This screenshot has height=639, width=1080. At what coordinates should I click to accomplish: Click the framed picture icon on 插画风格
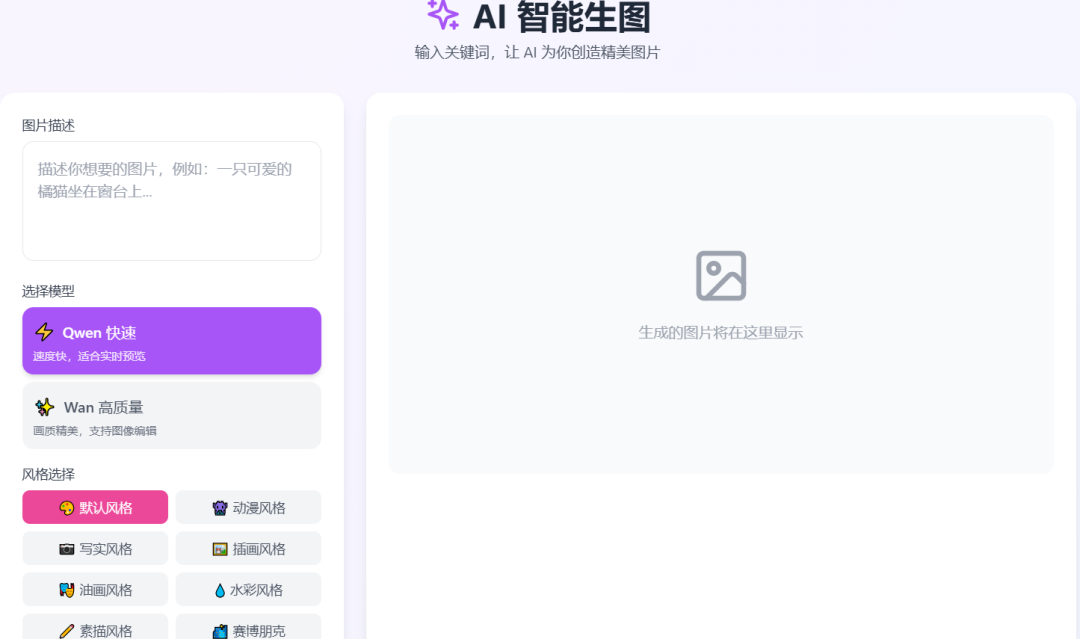click(220, 549)
